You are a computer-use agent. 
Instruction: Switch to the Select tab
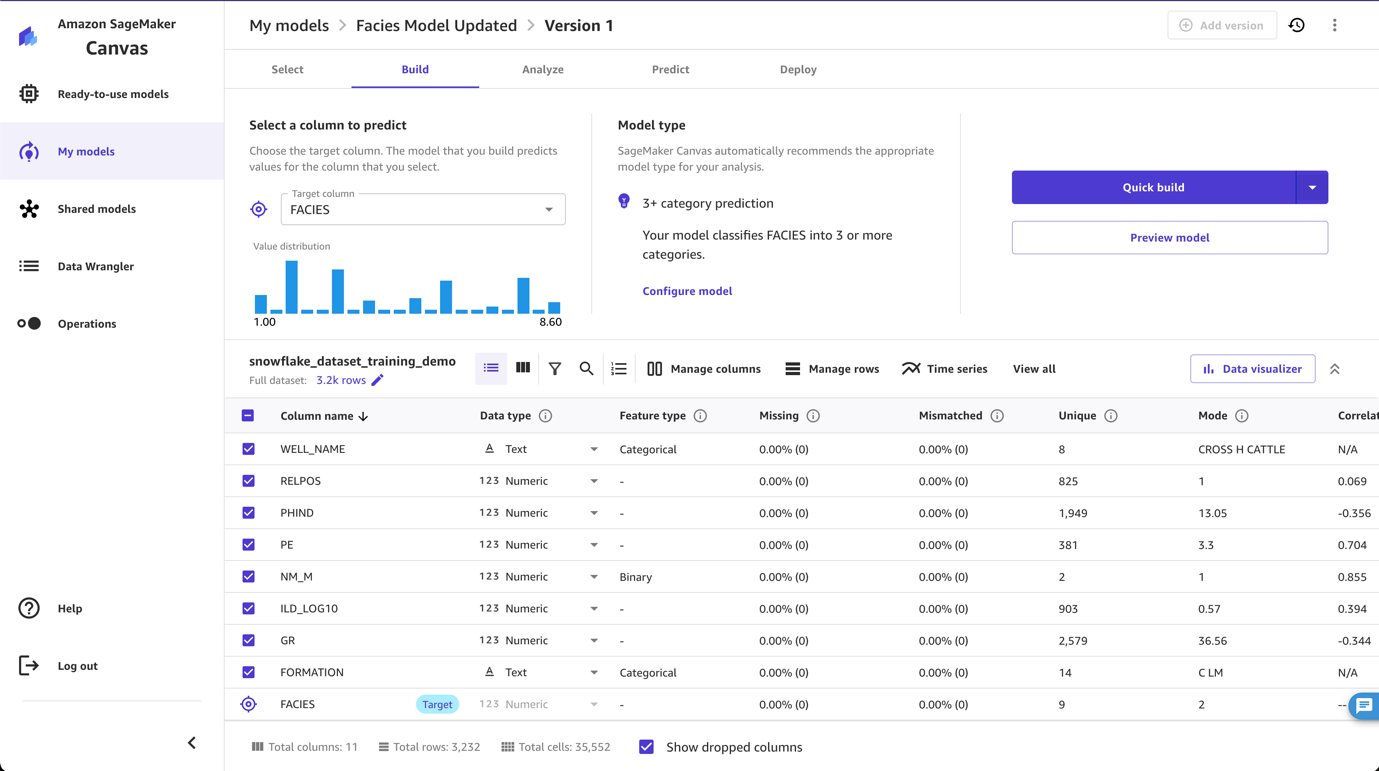(287, 69)
